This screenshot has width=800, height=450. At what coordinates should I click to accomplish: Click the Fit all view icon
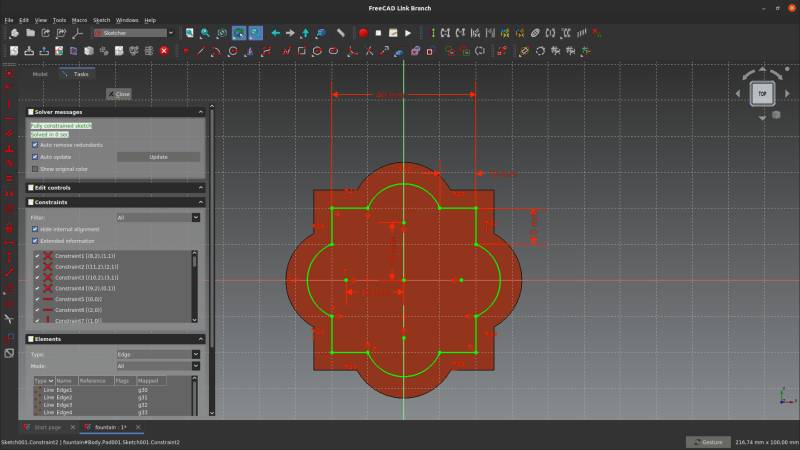pyautogui.click(x=189, y=33)
